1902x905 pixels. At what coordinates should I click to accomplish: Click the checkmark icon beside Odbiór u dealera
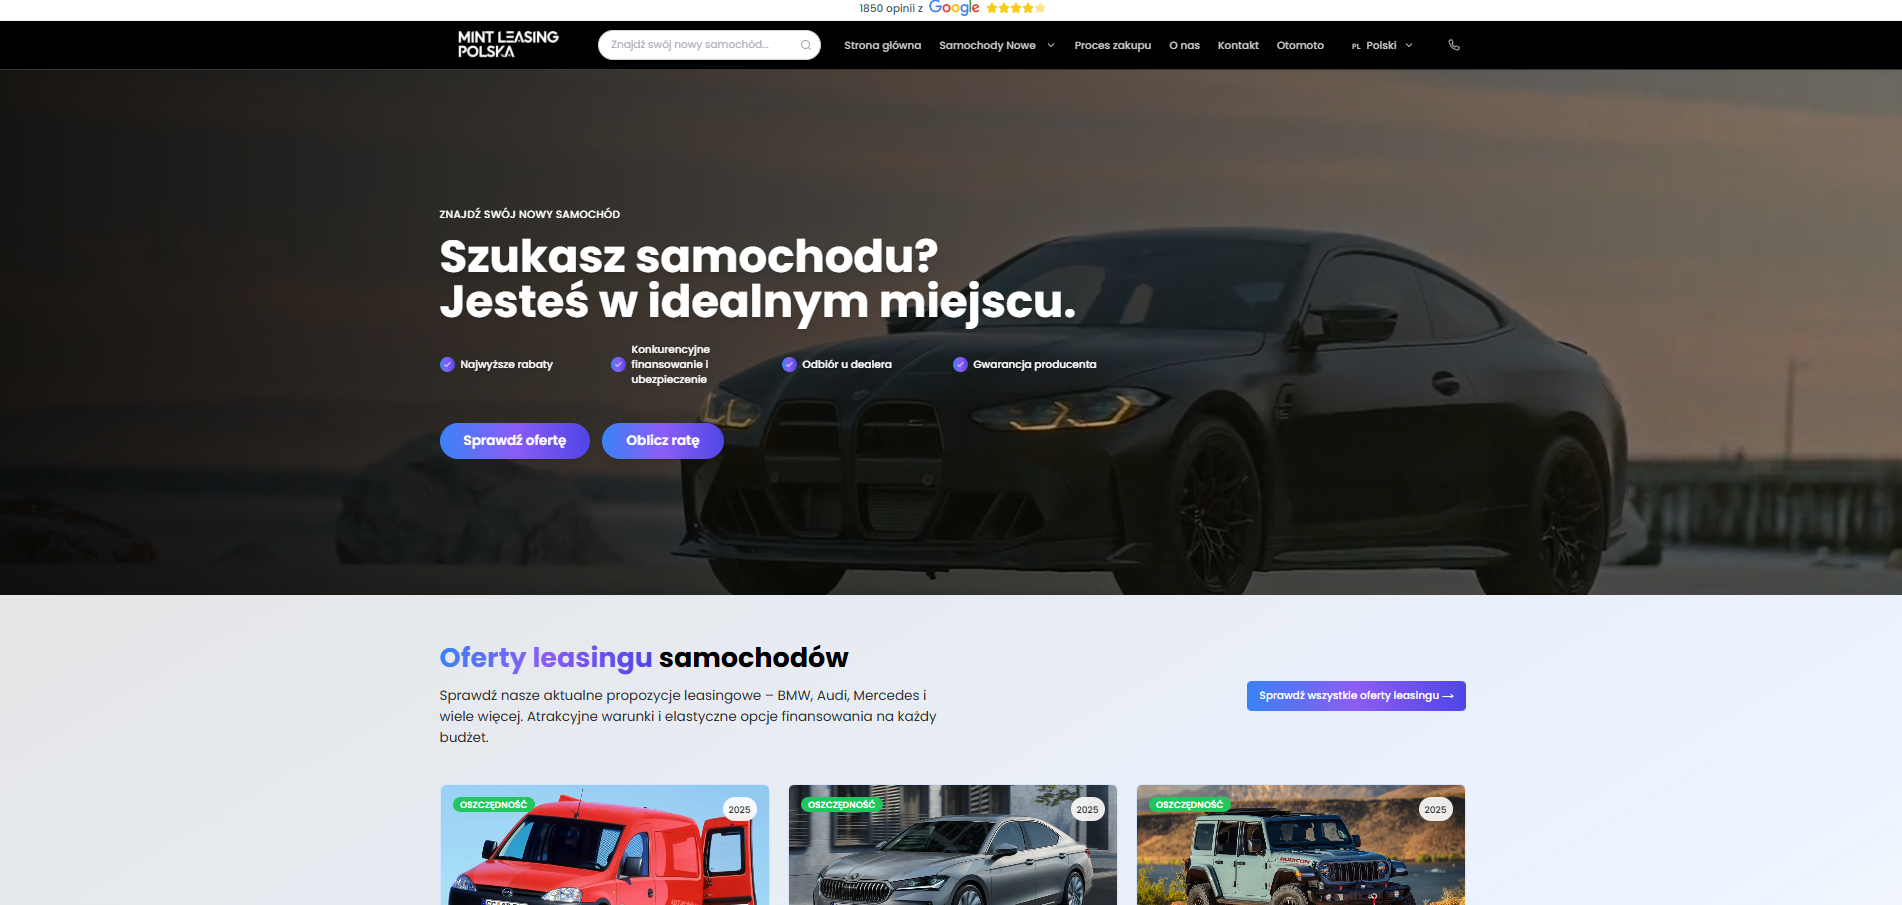(x=789, y=364)
